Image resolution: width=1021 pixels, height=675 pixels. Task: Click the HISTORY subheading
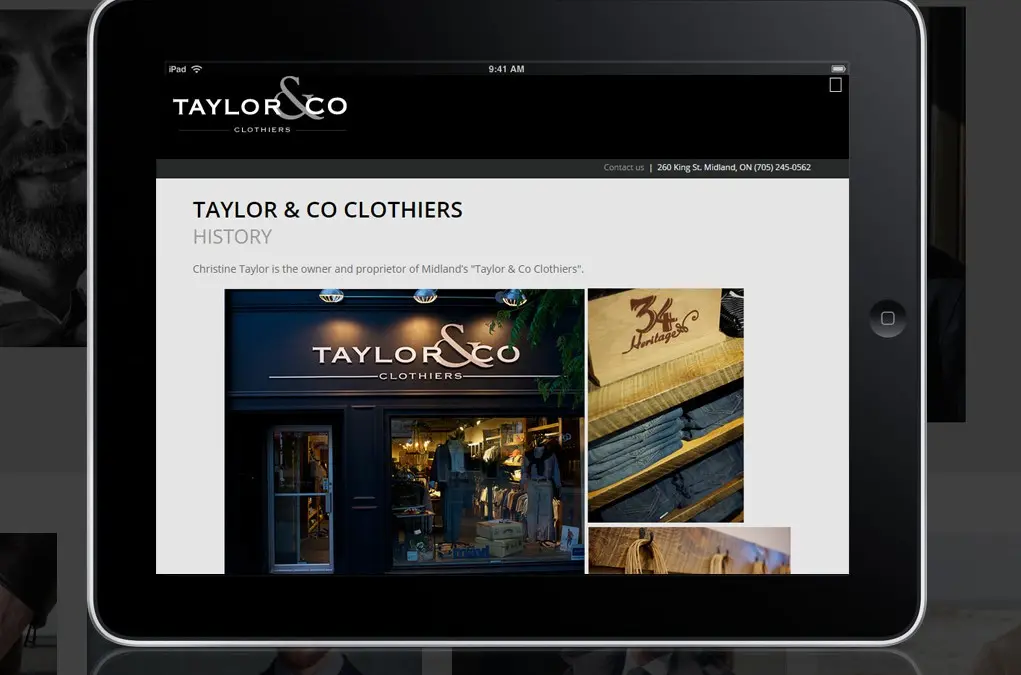click(x=232, y=236)
